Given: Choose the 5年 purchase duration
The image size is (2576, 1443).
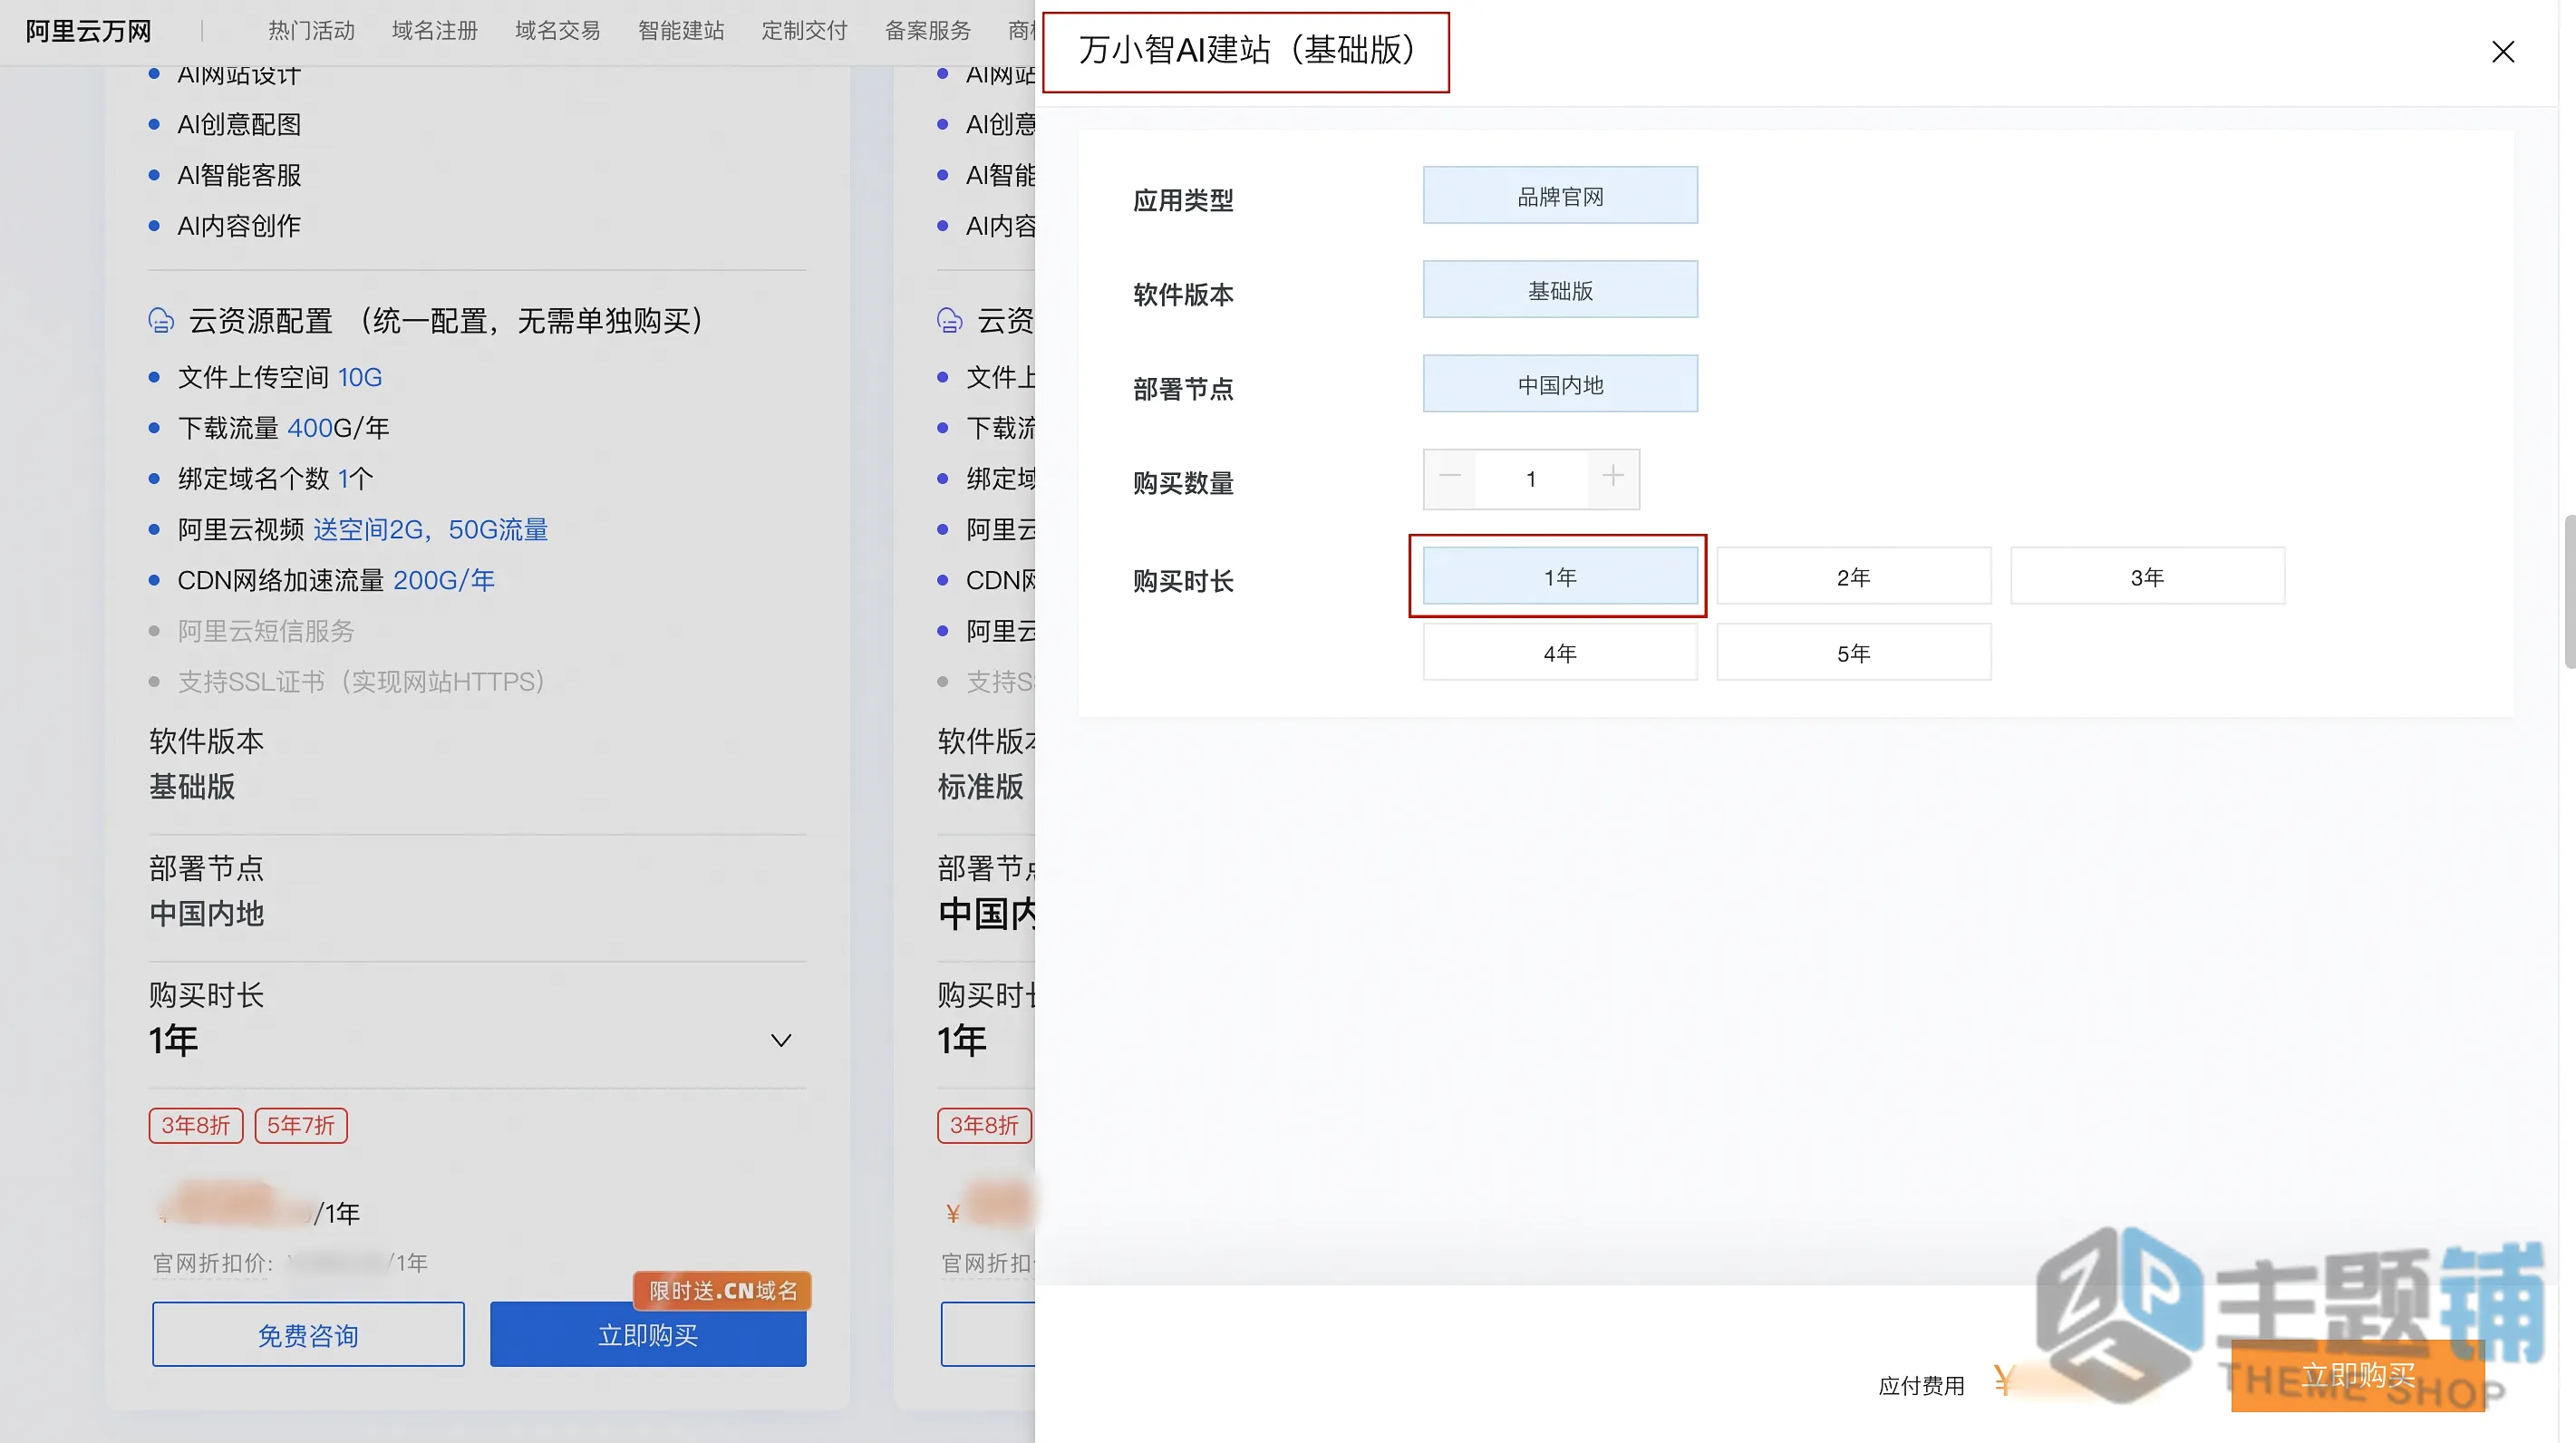Looking at the screenshot, I should click(x=1853, y=653).
